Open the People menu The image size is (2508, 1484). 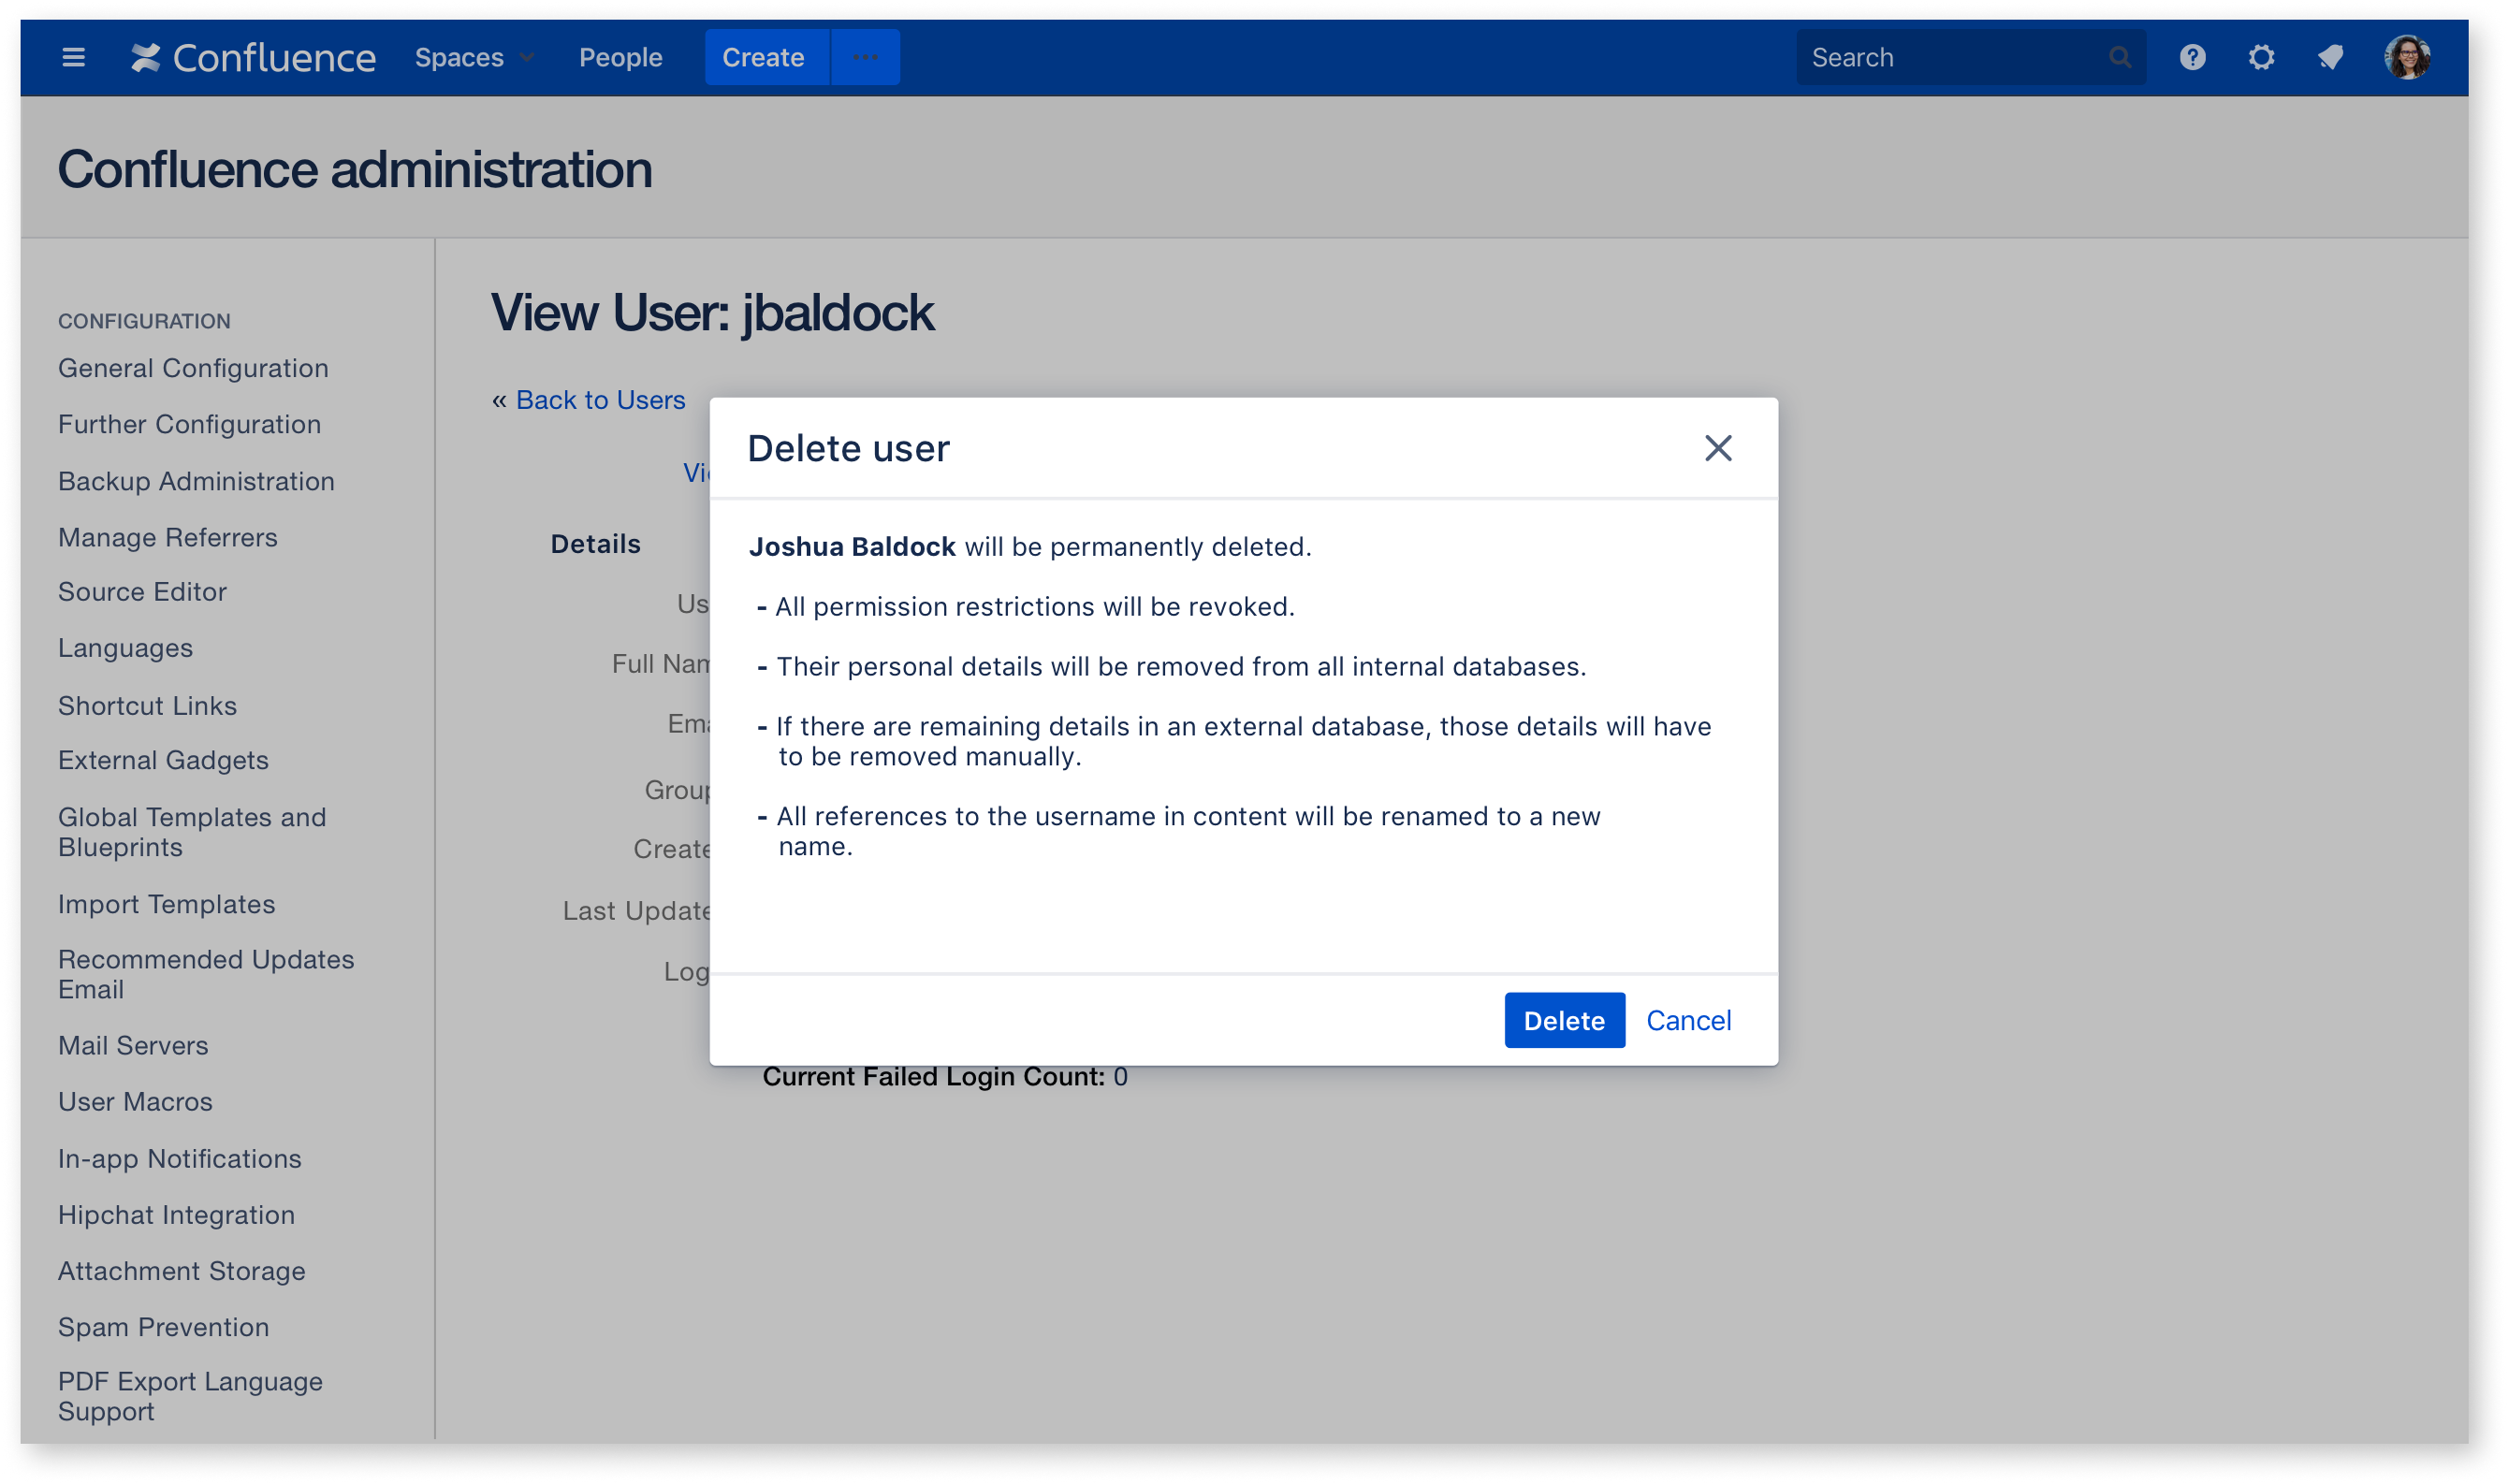pyautogui.click(x=620, y=58)
